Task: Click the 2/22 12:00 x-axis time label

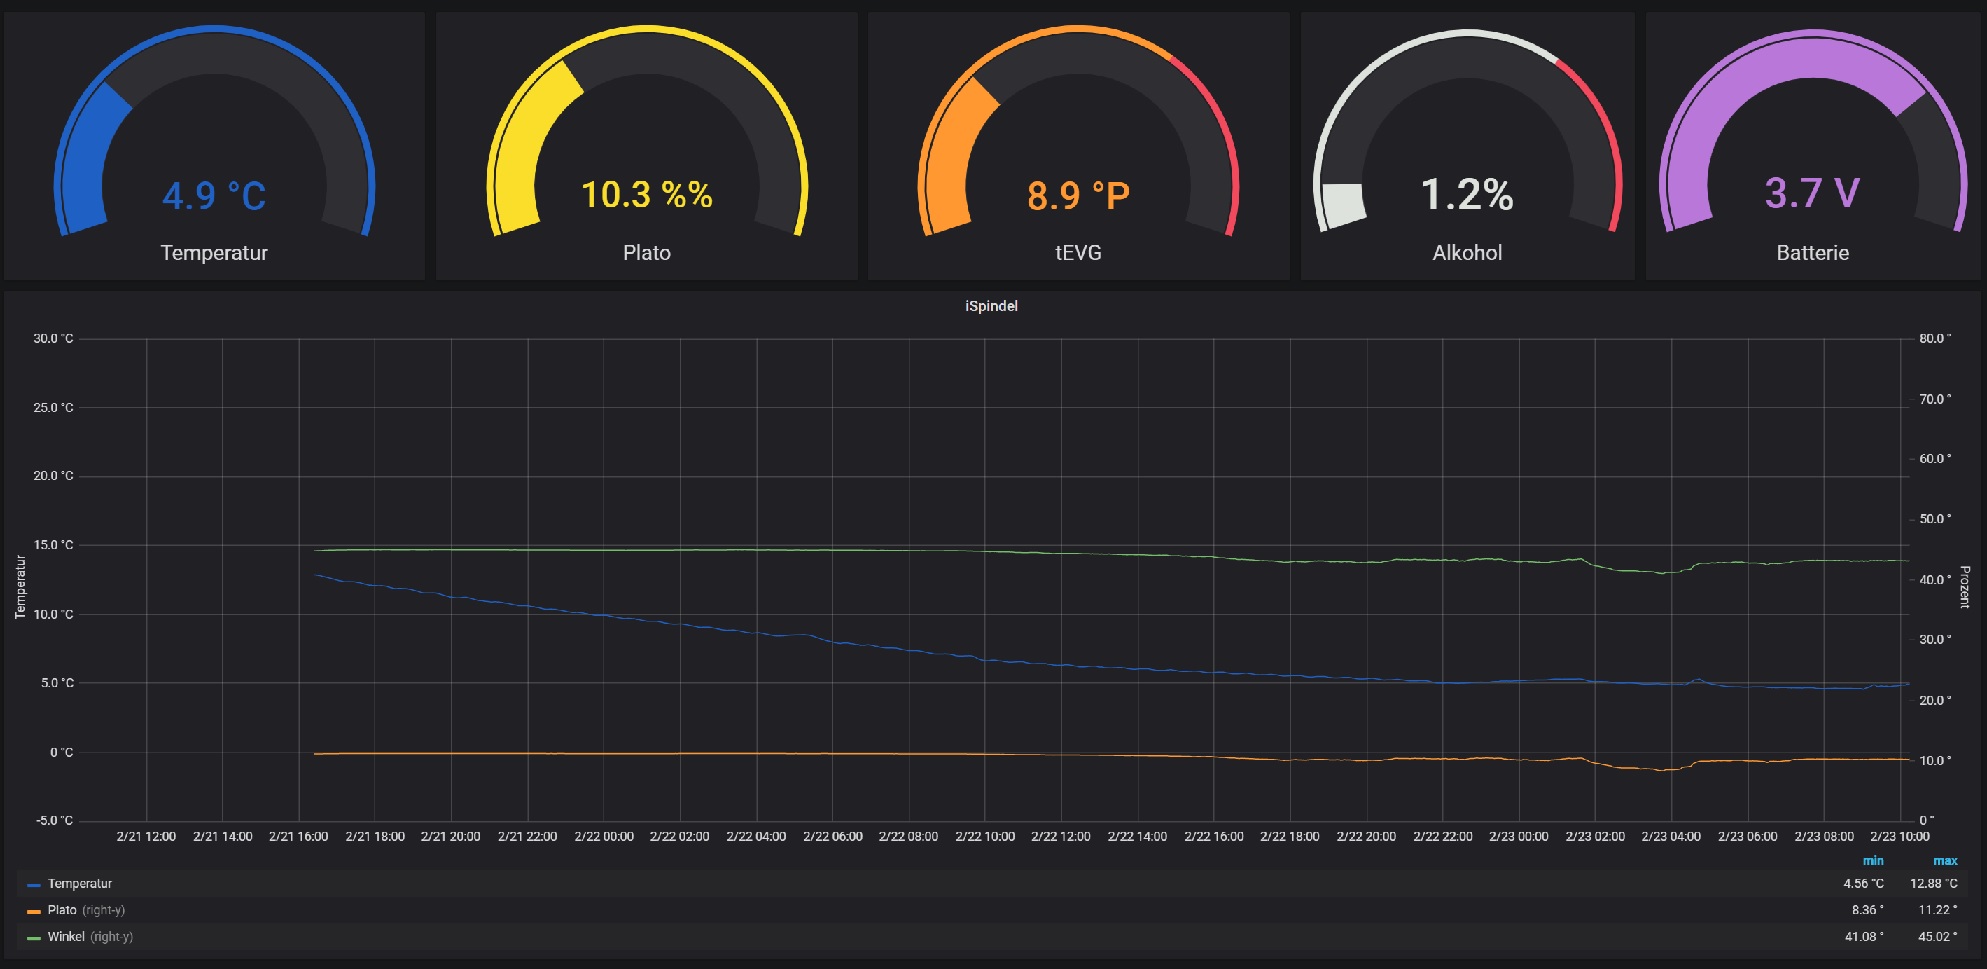Action: [x=1061, y=837]
